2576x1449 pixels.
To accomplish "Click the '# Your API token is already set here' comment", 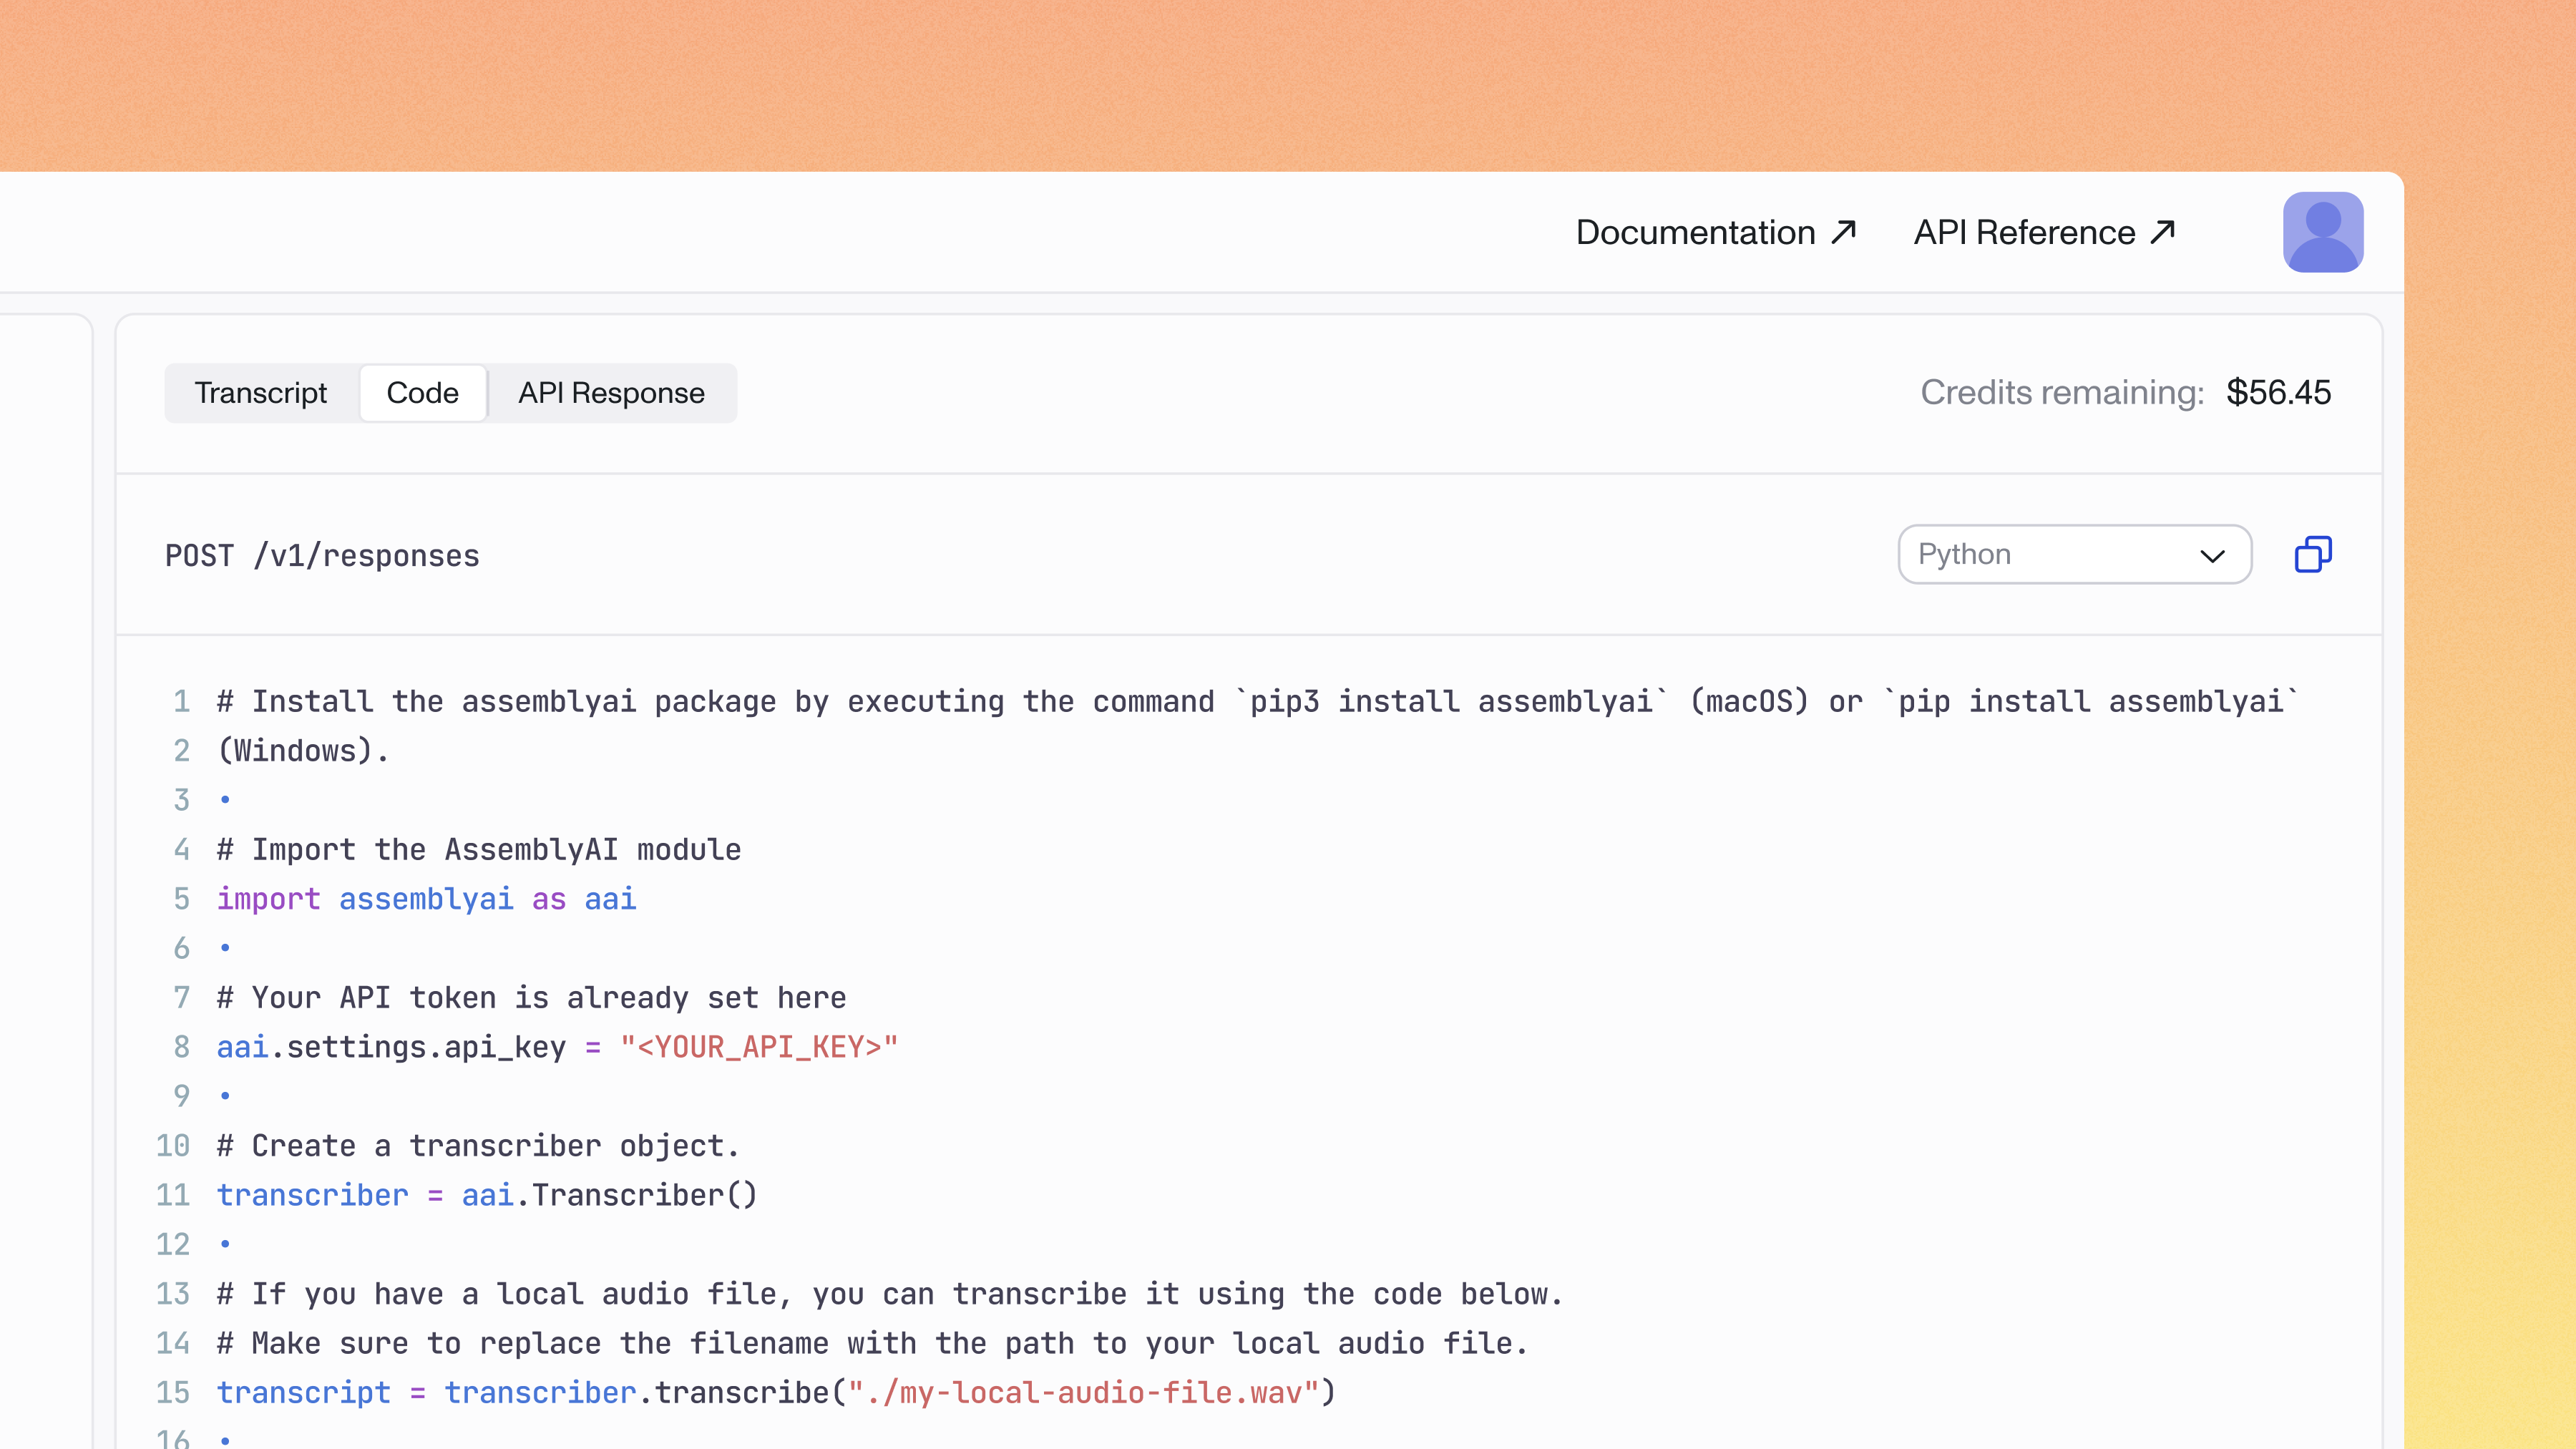I will point(531,997).
